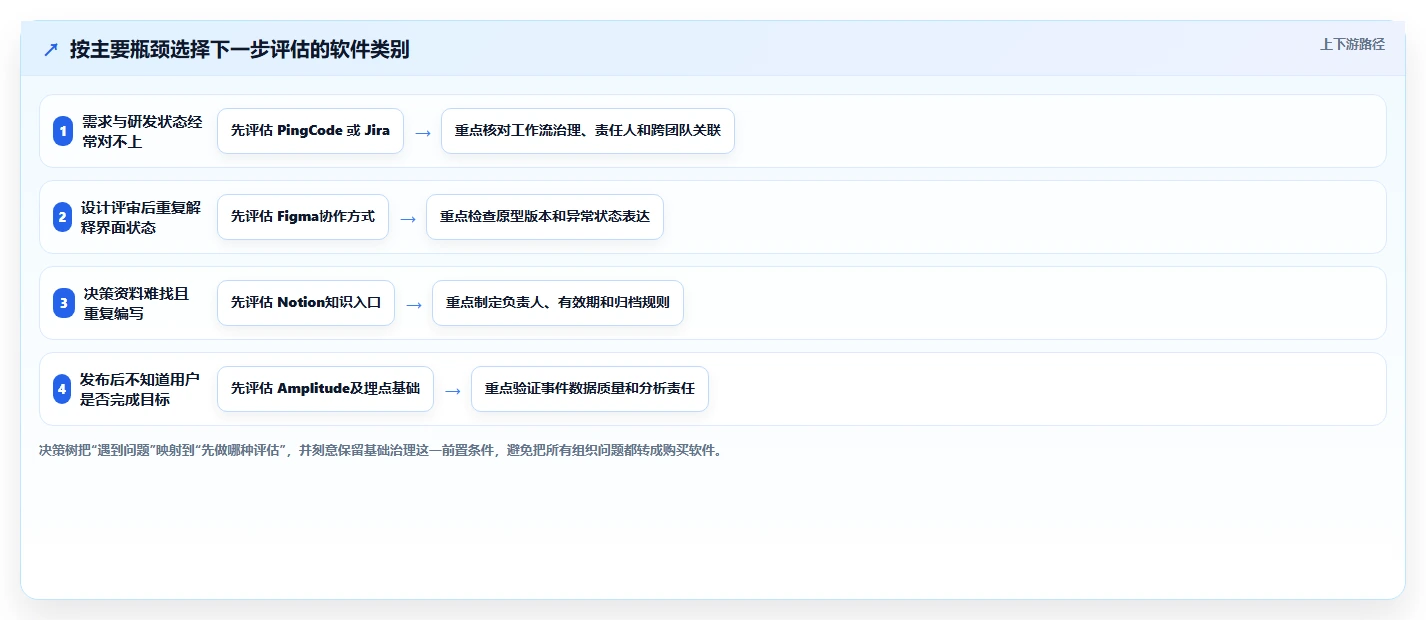Click the text 决策资料难找且重复编写
The width and height of the screenshot is (1426, 620).
136,303
